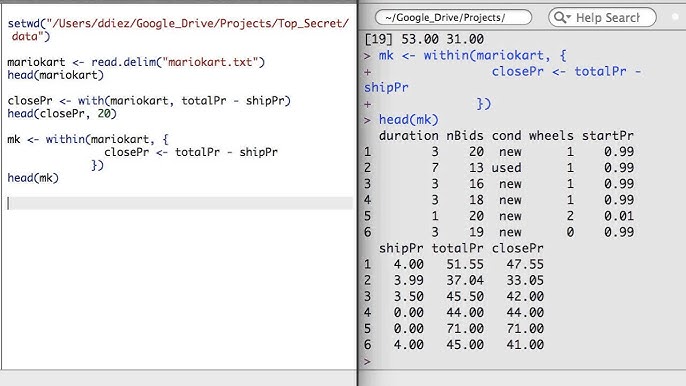Click the indented closePr assignment line in editor

(x=191, y=152)
